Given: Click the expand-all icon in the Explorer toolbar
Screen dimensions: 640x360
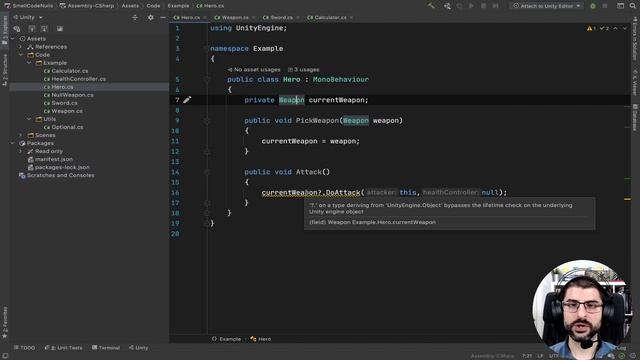Looking at the screenshot, I should (x=32, y=29).
